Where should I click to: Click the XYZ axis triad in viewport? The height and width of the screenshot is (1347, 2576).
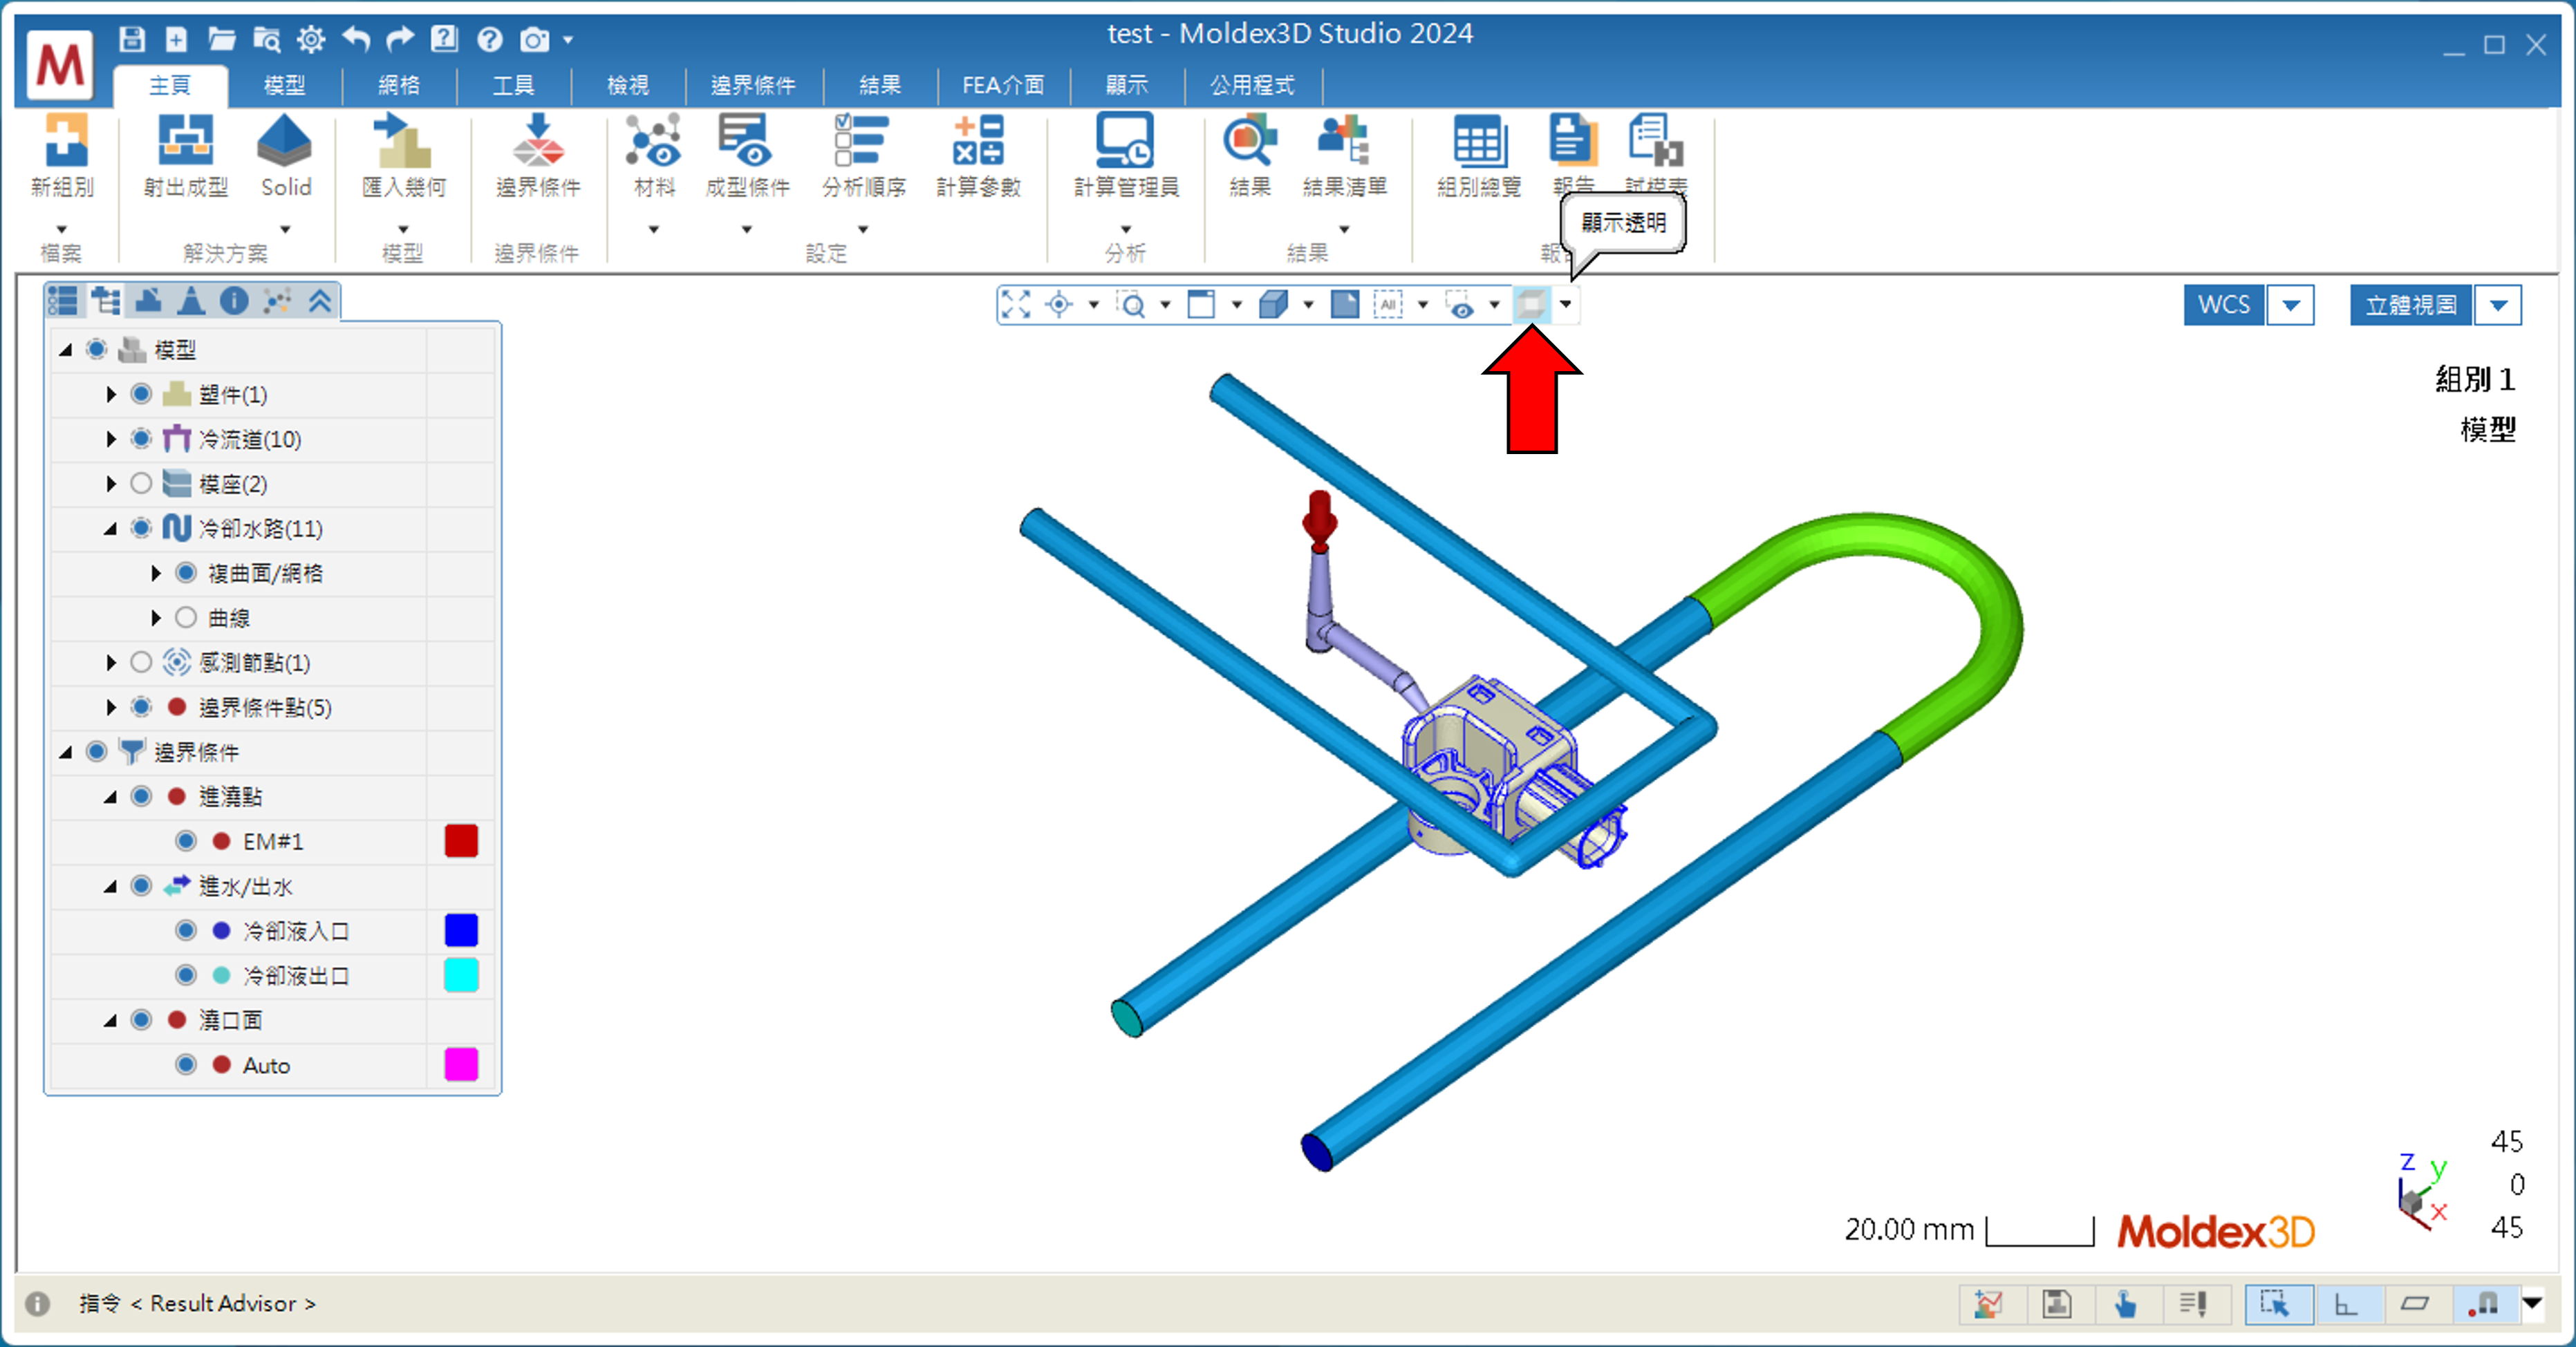pos(2422,1191)
